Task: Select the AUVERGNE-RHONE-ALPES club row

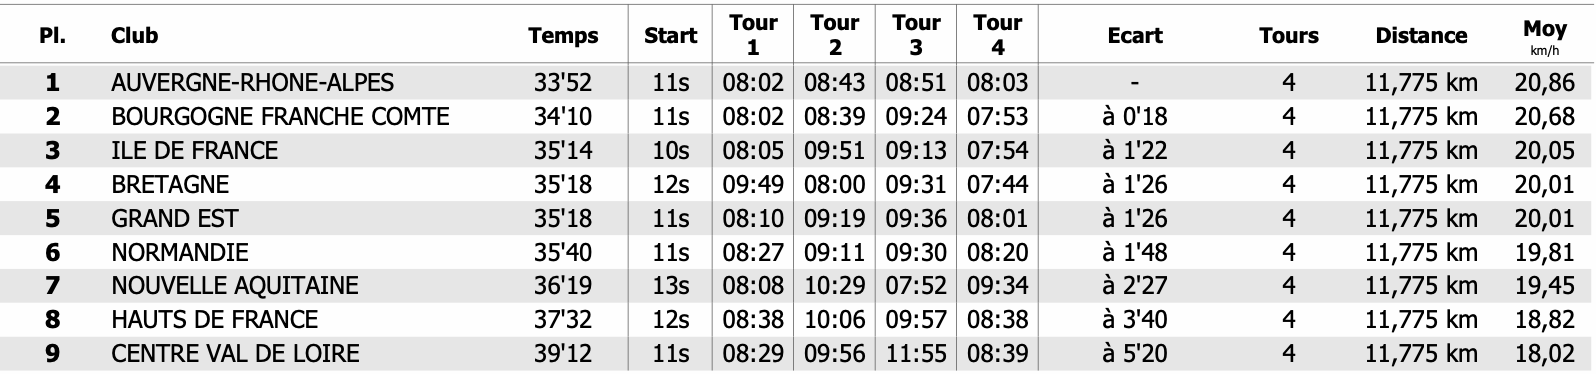Action: coord(797,83)
